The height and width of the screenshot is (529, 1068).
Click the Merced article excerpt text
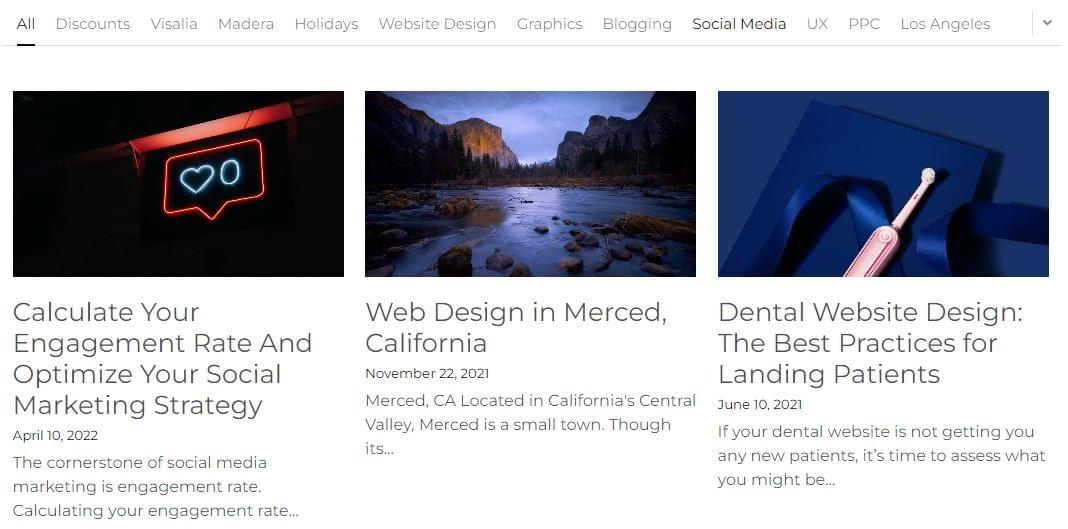pos(530,424)
